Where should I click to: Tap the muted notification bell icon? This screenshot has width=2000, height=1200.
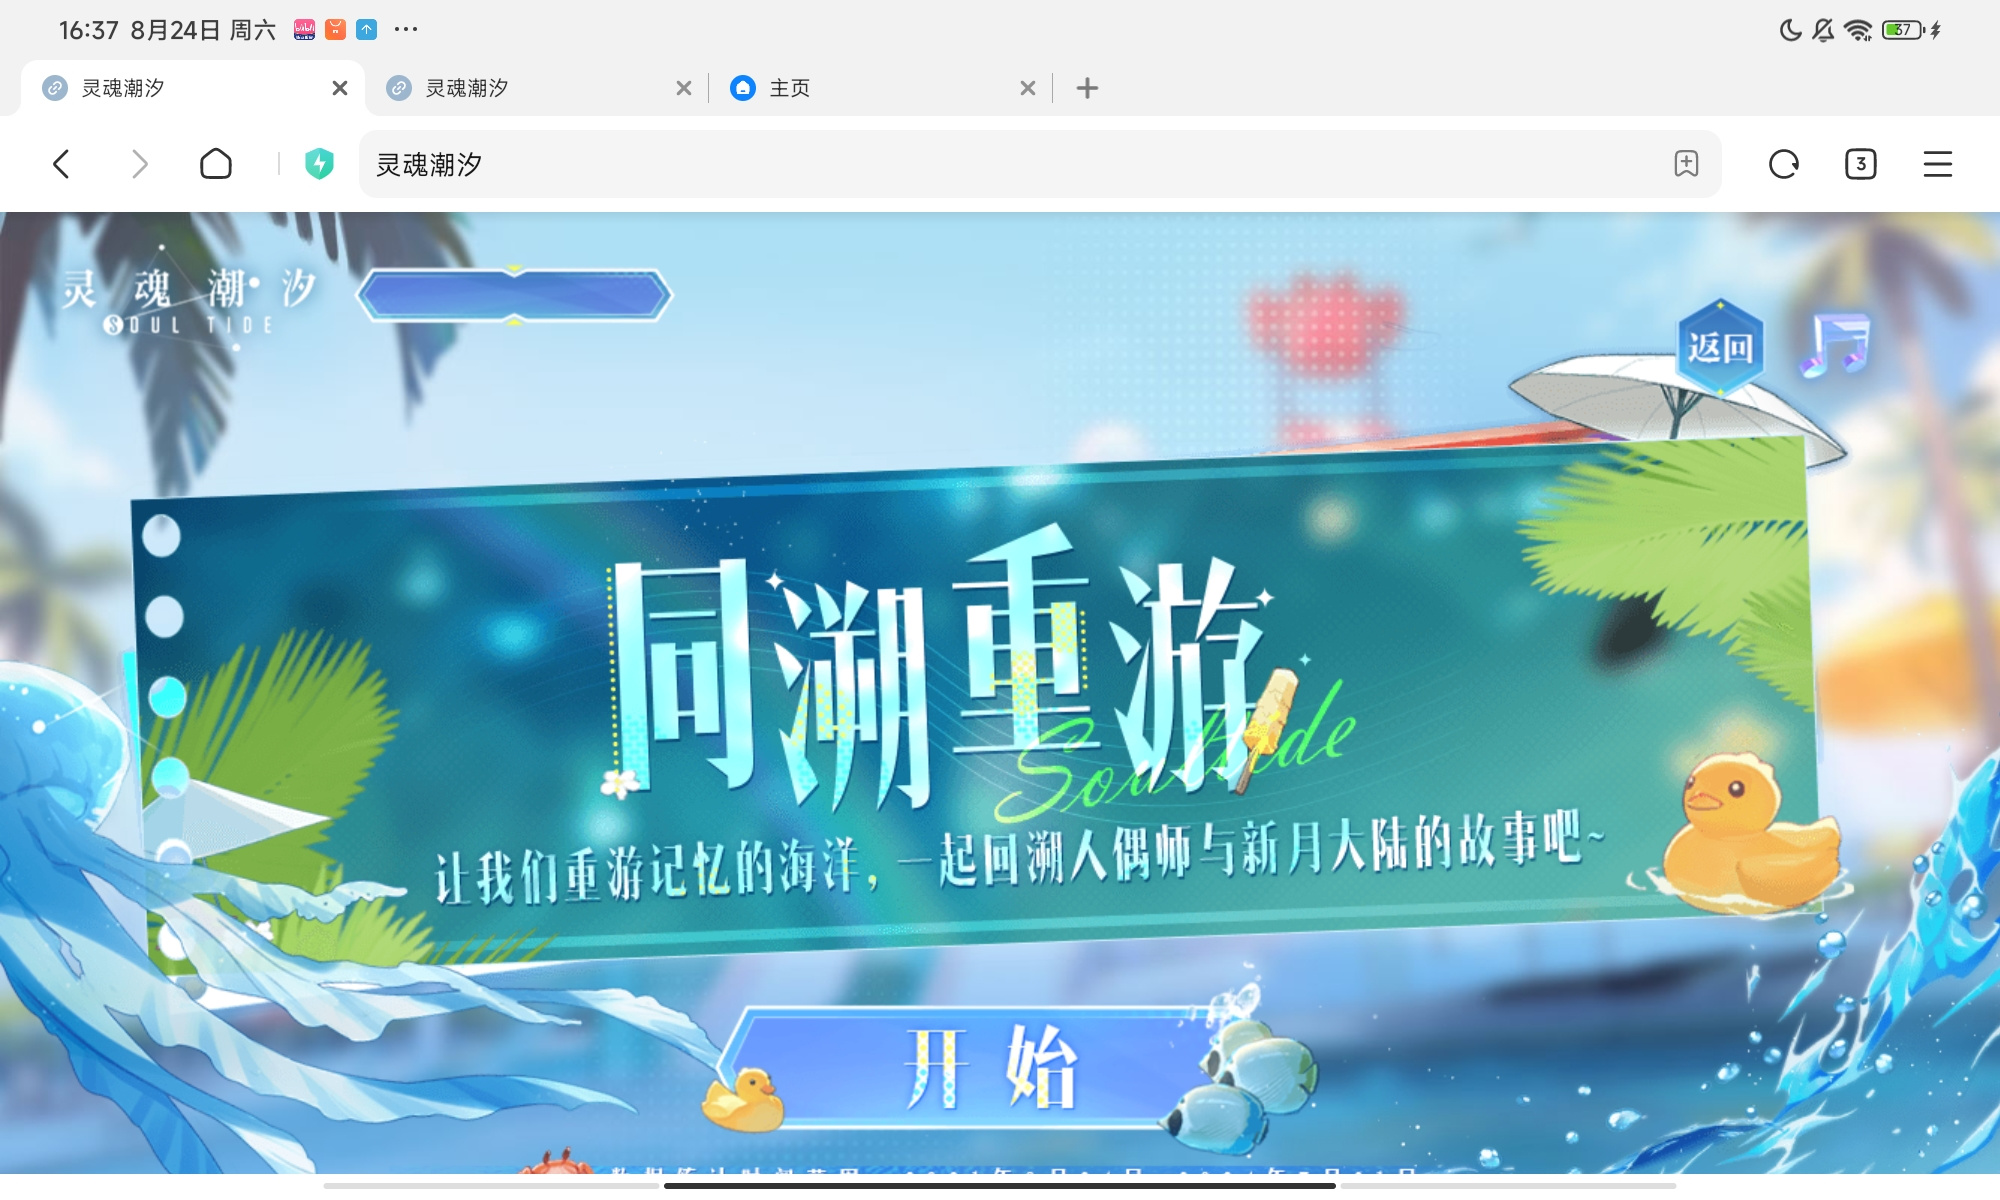tap(1824, 30)
